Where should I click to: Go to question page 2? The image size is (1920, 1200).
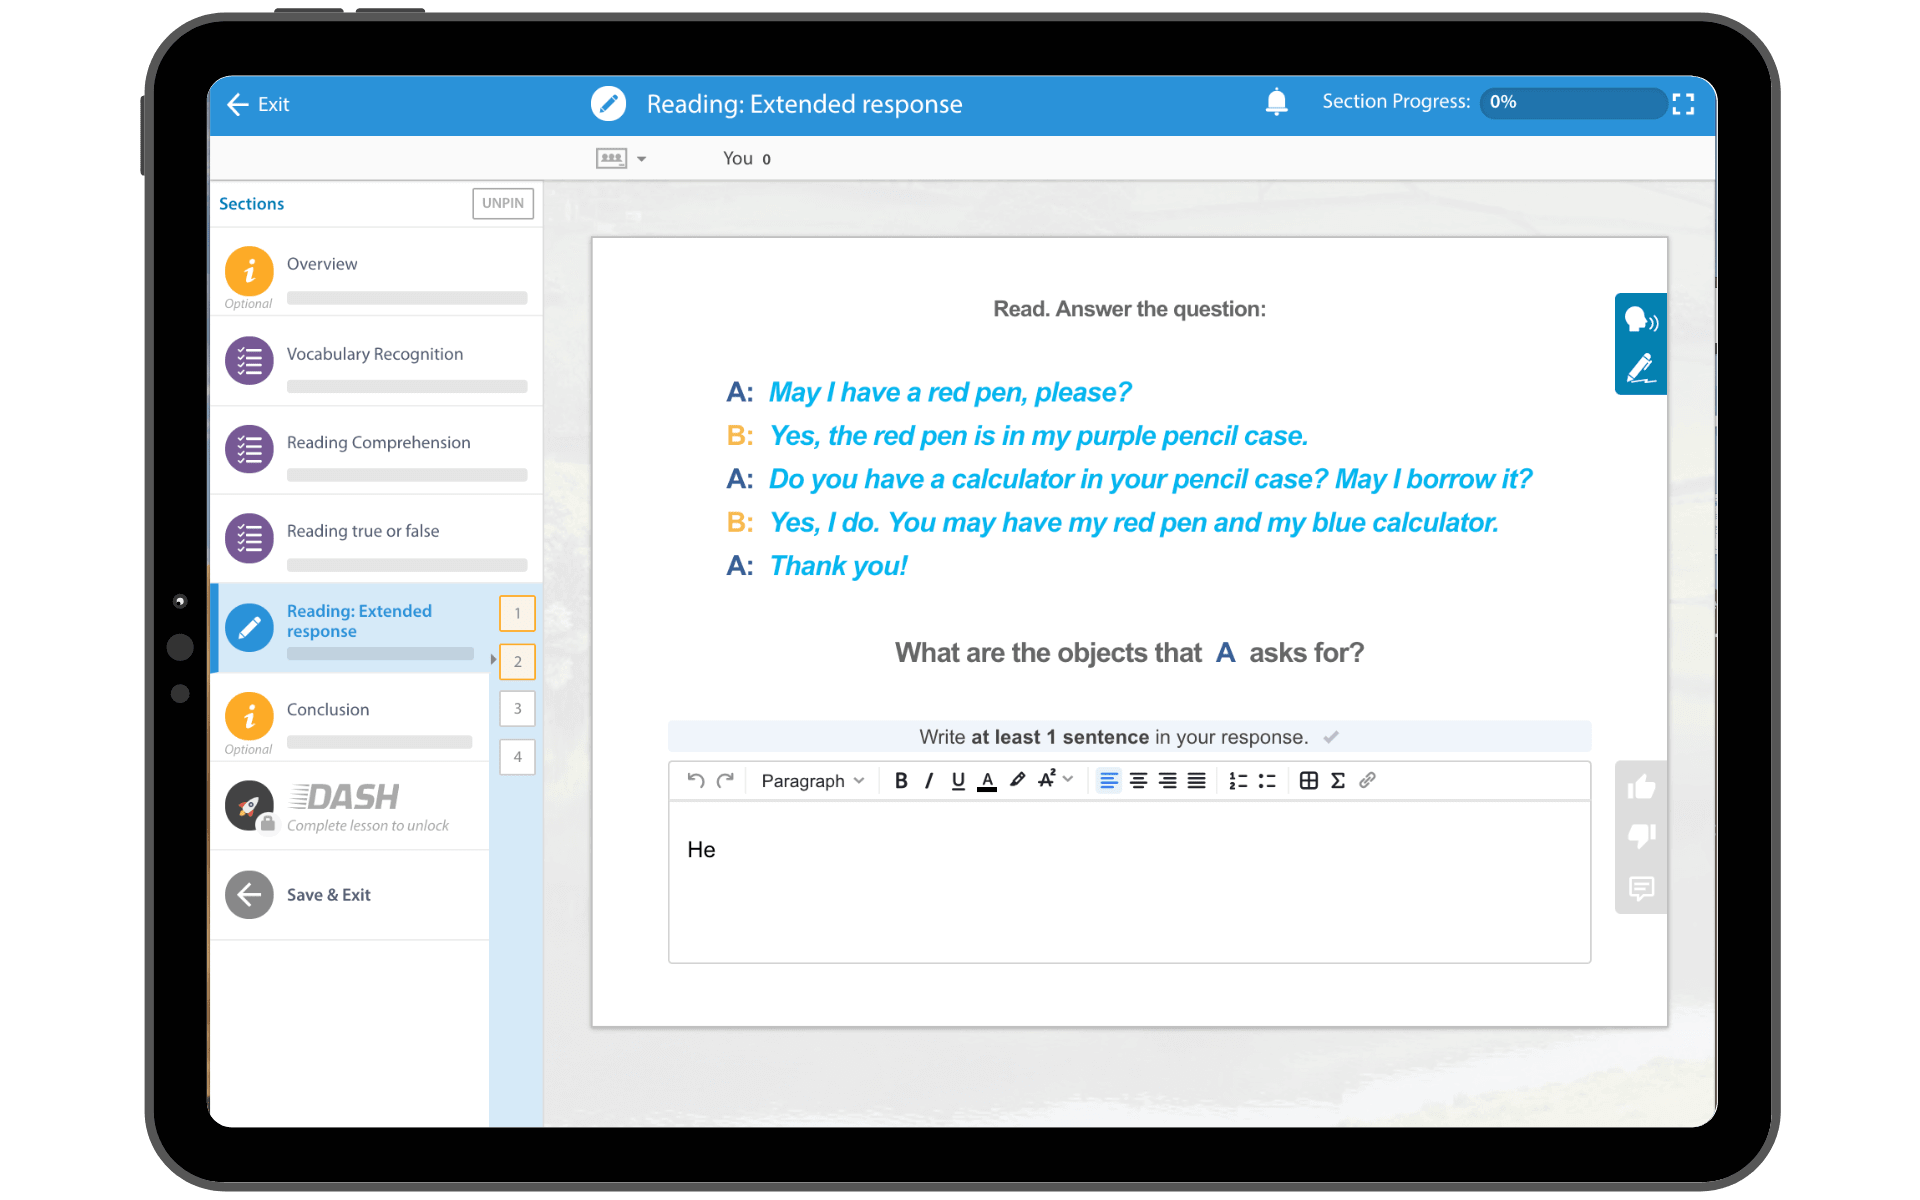(x=517, y=661)
